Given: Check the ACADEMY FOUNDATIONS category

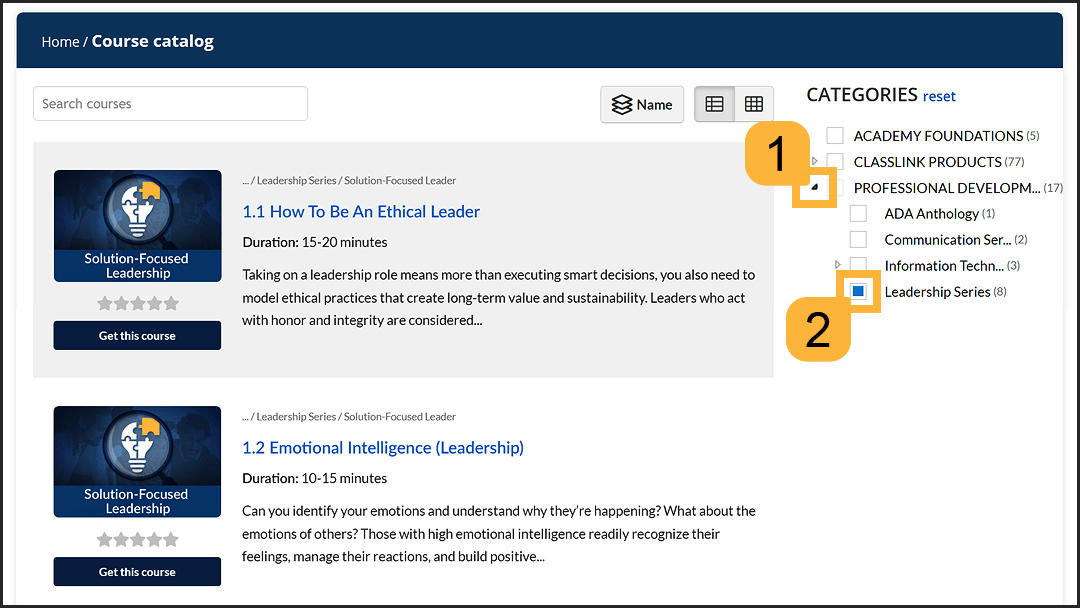Looking at the screenshot, I should (835, 135).
